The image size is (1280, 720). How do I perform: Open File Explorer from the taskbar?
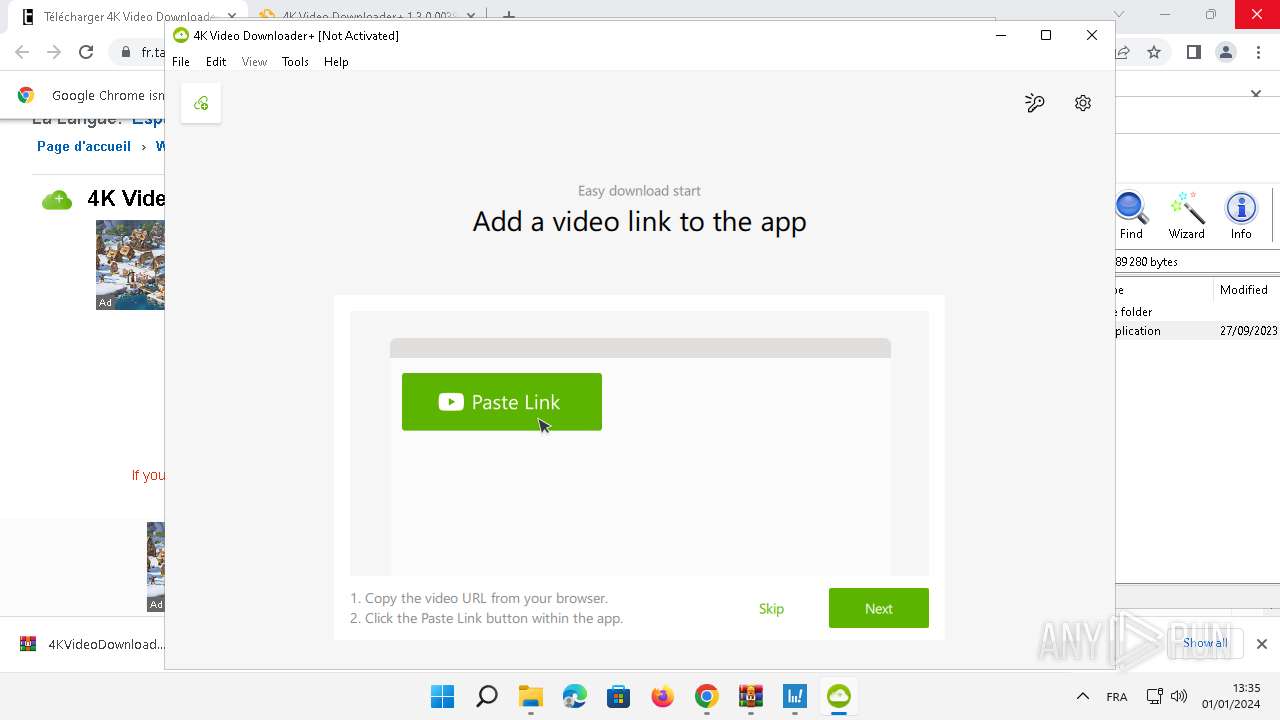click(530, 696)
